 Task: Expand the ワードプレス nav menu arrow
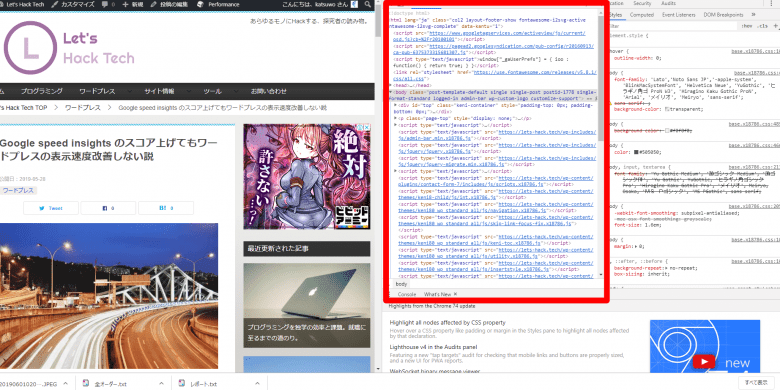coord(130,91)
